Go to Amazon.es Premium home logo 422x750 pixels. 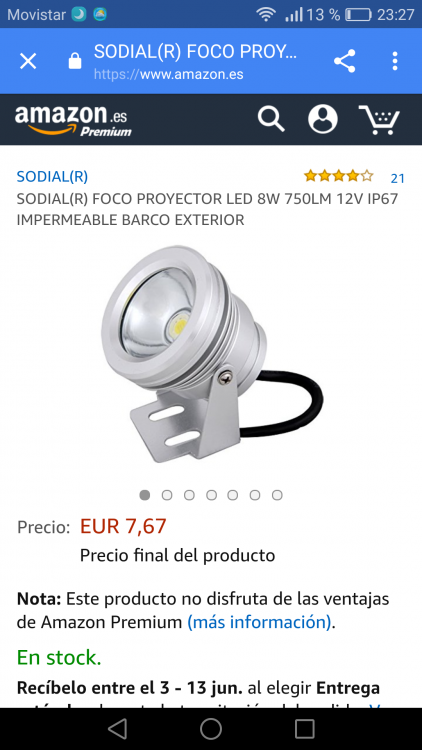point(73,120)
